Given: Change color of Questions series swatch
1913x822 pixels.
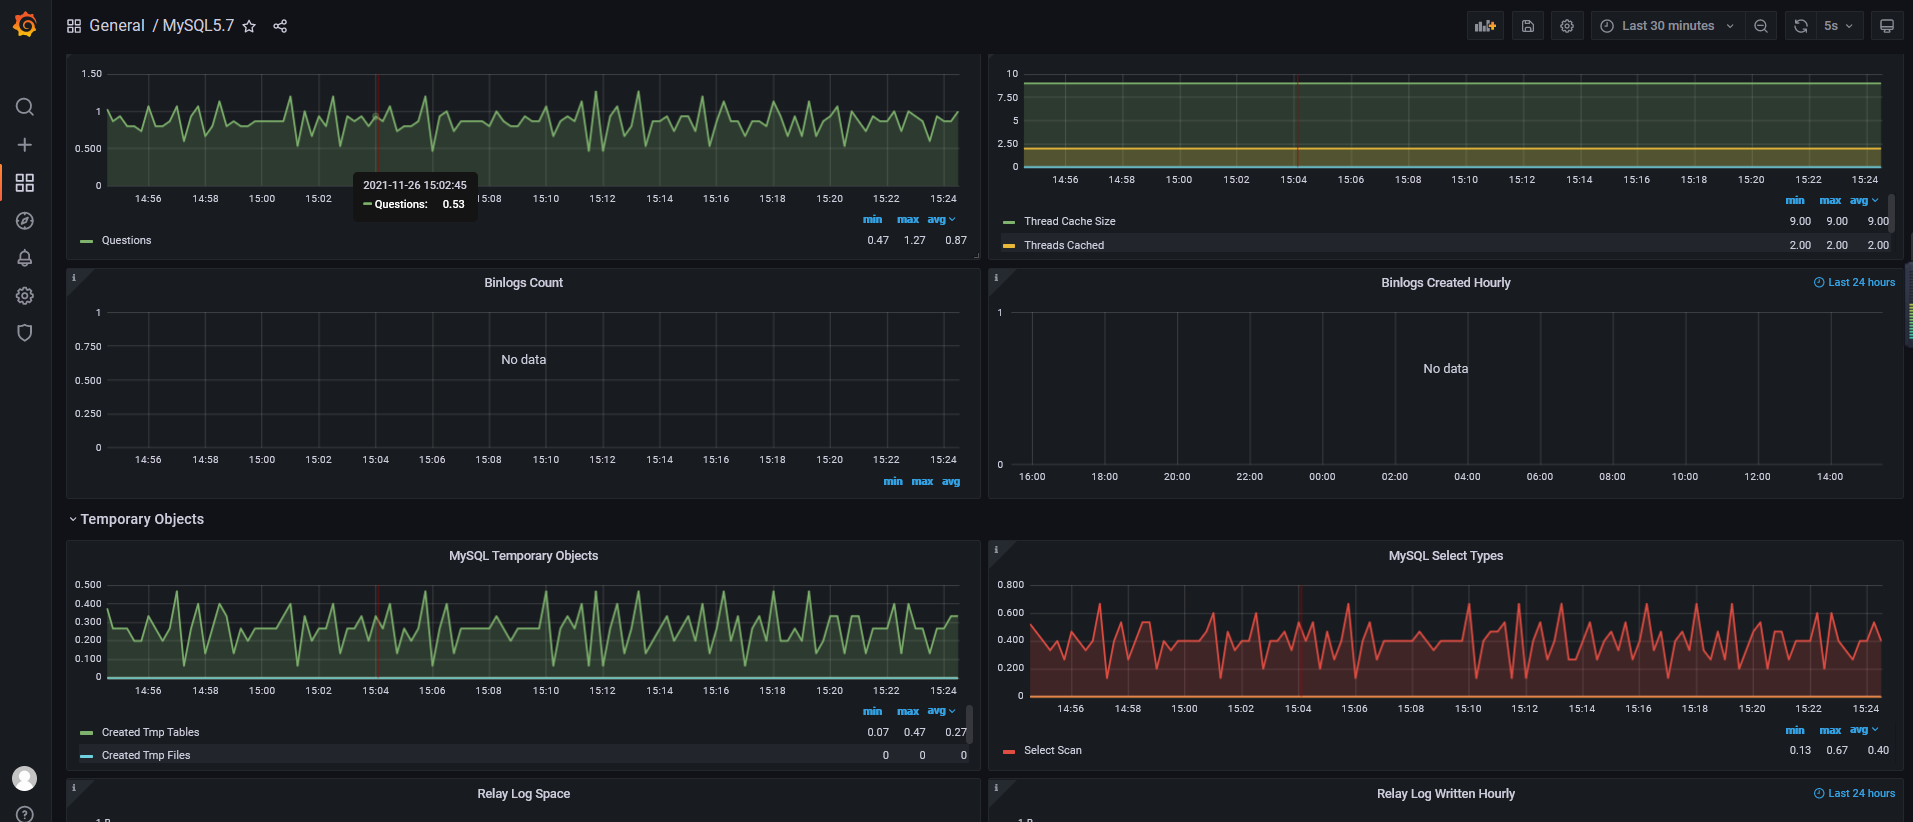Looking at the screenshot, I should pyautogui.click(x=87, y=241).
